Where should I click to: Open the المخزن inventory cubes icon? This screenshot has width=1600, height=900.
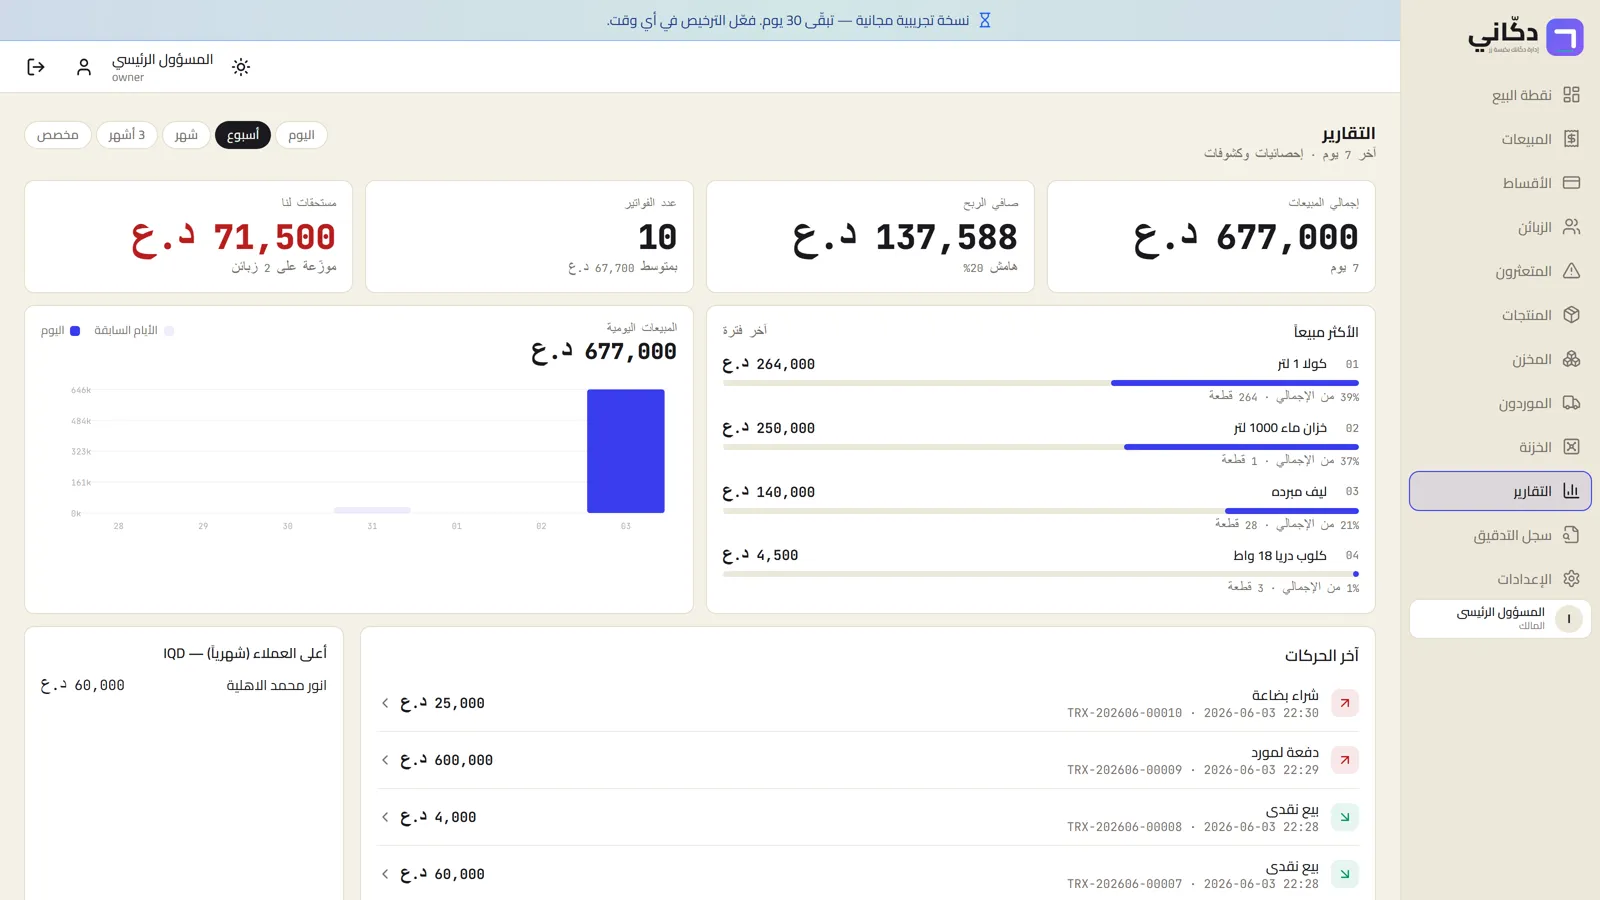point(1571,359)
